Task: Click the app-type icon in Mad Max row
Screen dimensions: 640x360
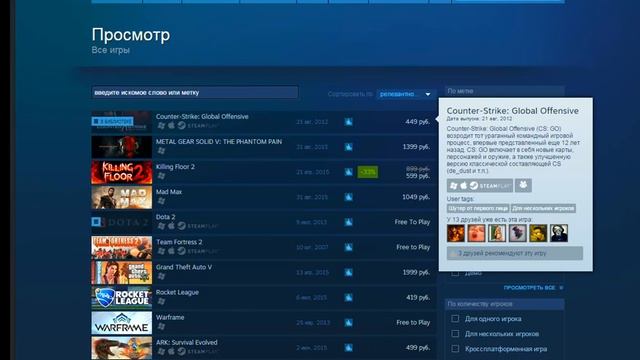Action: pyautogui.click(x=348, y=197)
